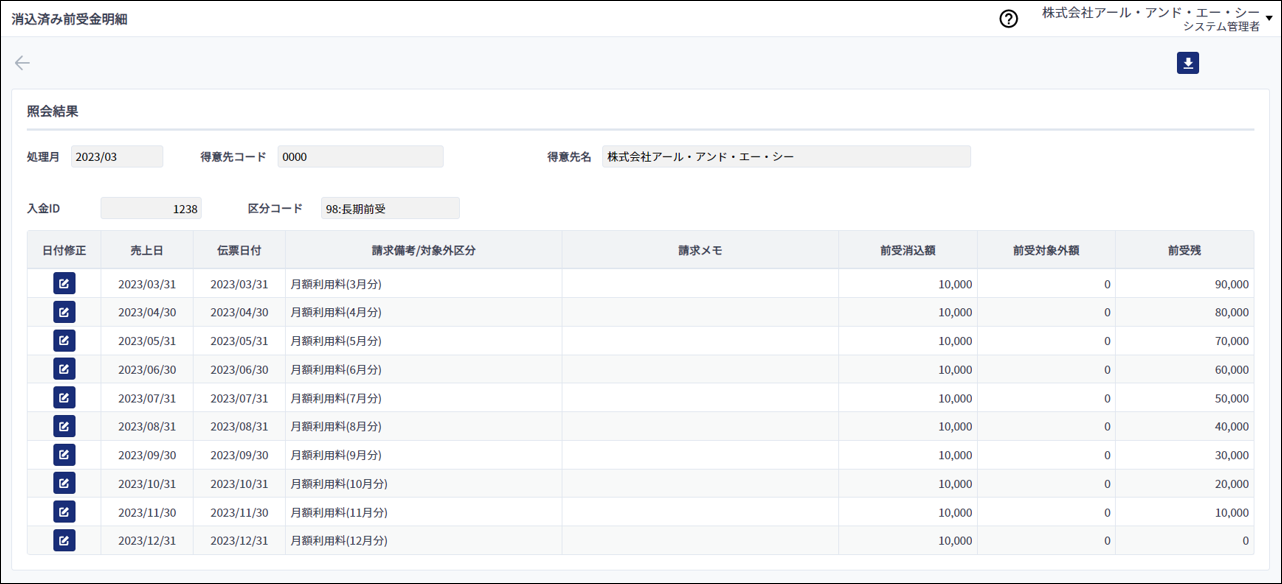Select the 月額利用料(5月分) cell

point(424,341)
